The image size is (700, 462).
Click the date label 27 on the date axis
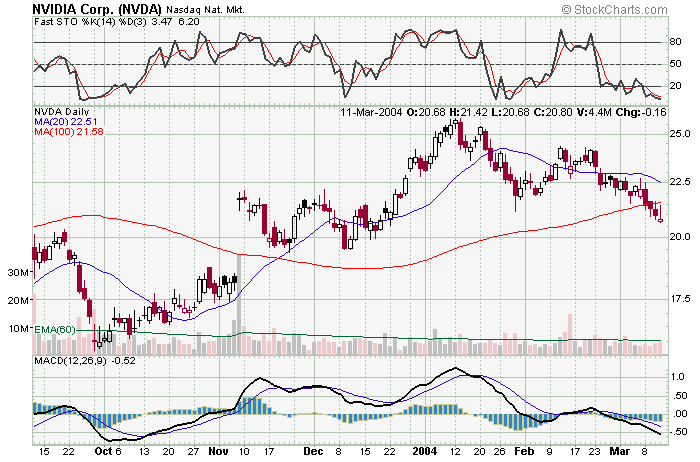pyautogui.click(x=193, y=451)
